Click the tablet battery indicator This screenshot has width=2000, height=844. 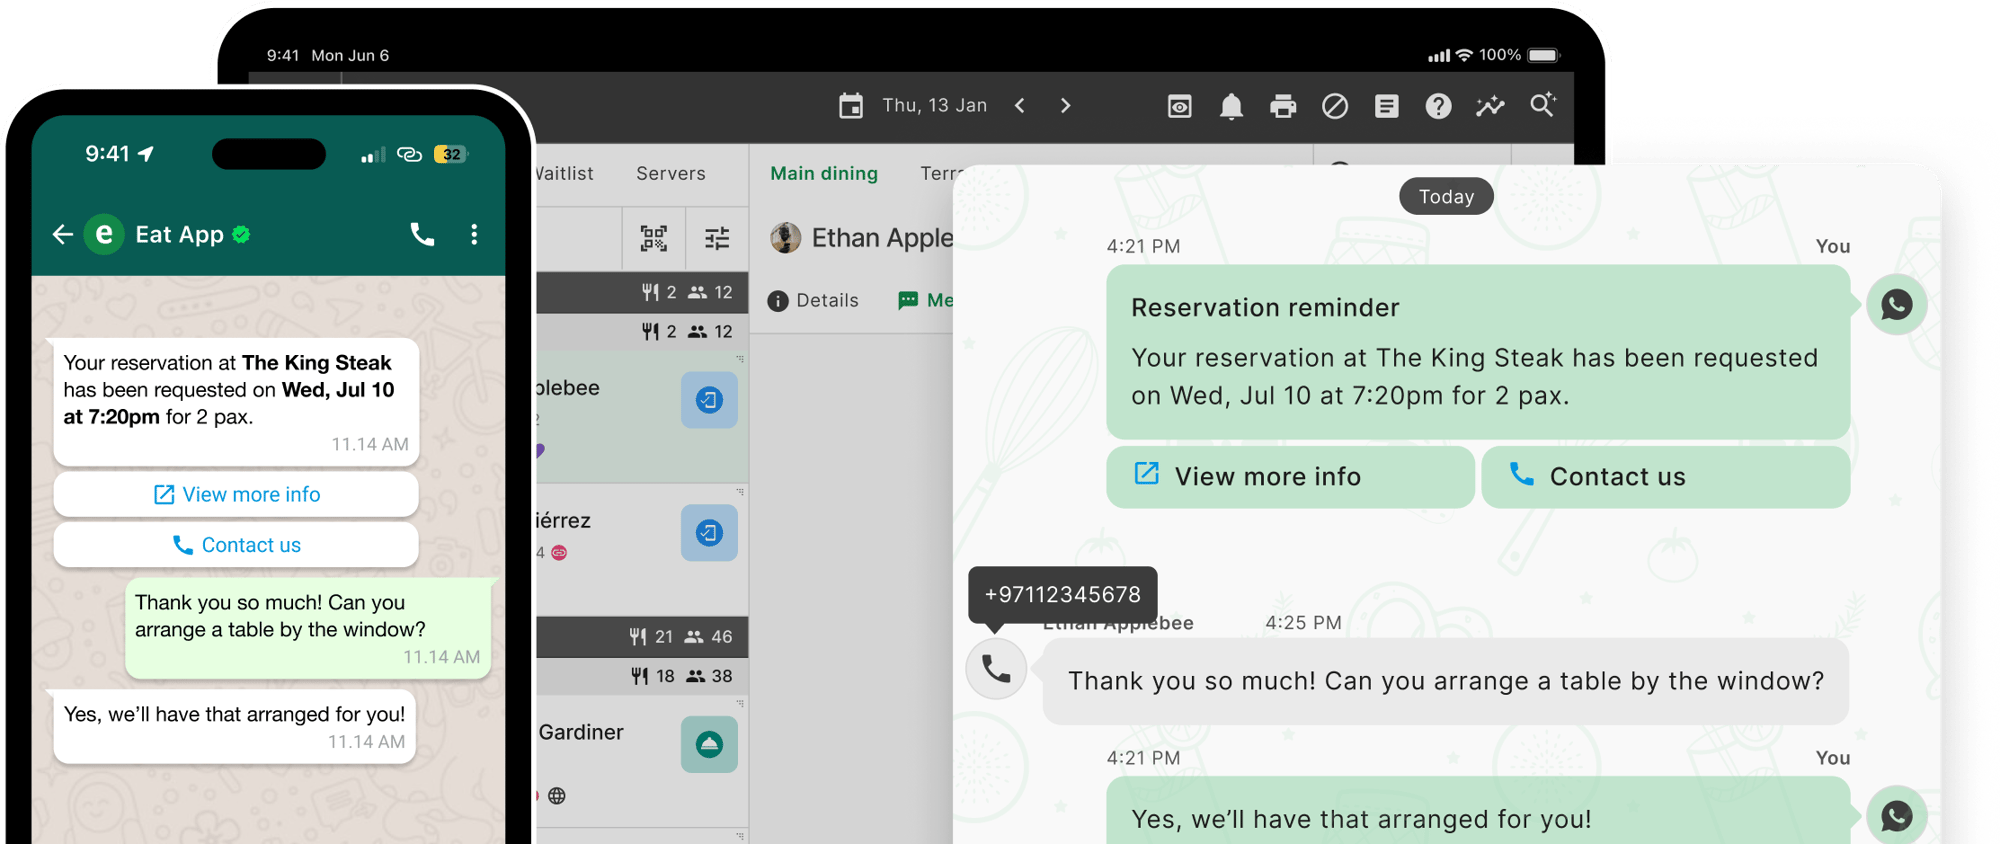tap(1543, 55)
